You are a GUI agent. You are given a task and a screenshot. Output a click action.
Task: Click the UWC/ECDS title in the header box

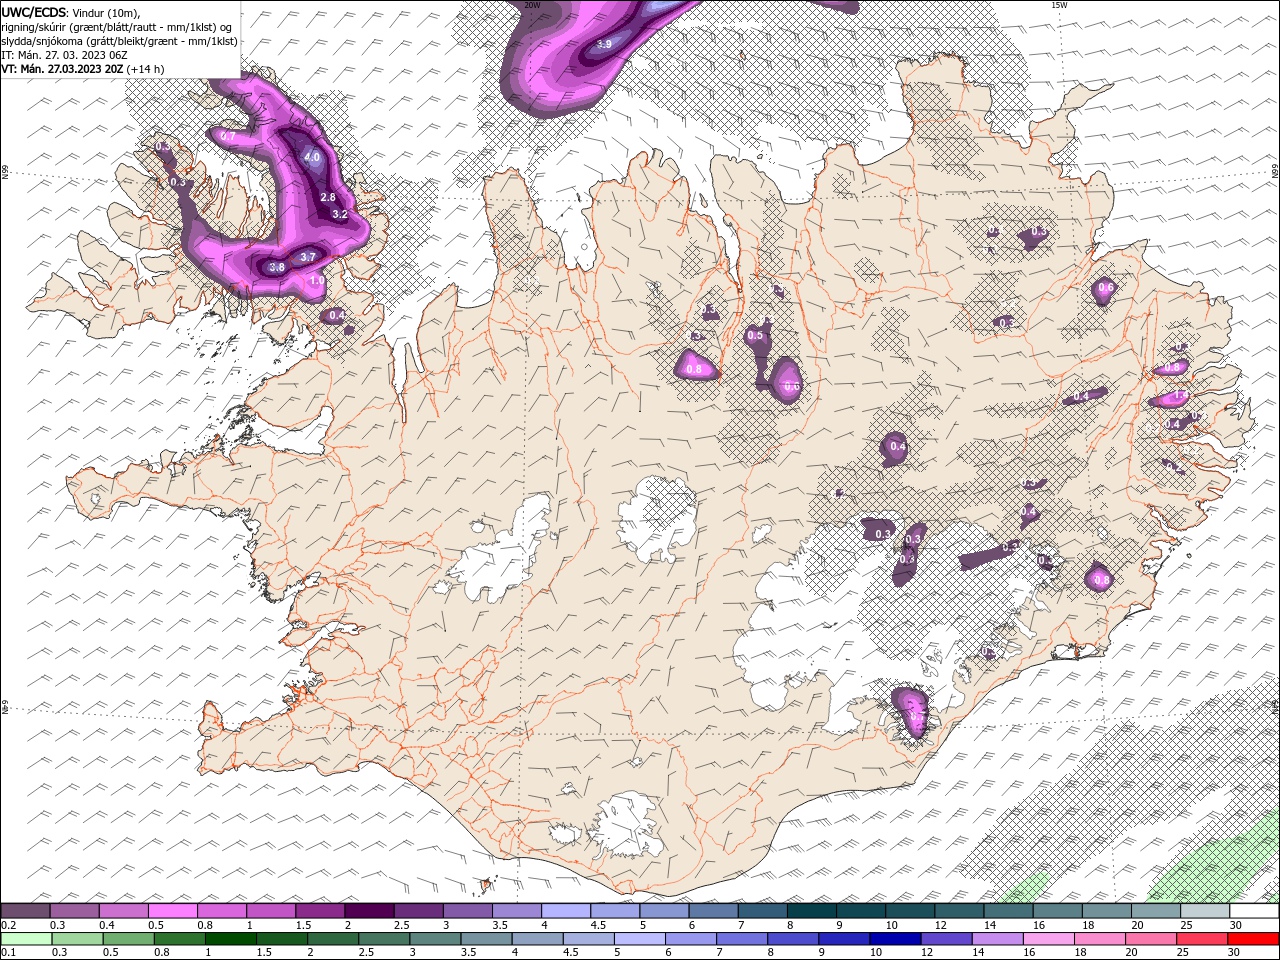[x=35, y=12]
